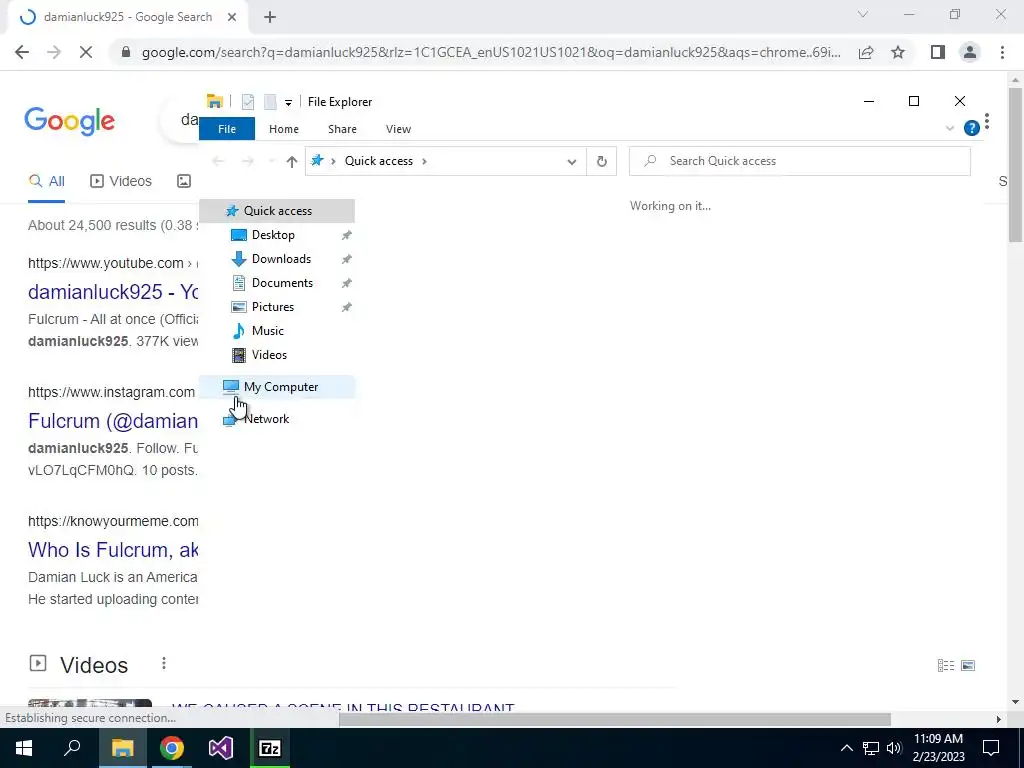Open Chrome tab search dropdown arrow
The height and width of the screenshot is (768, 1024).
tap(863, 14)
